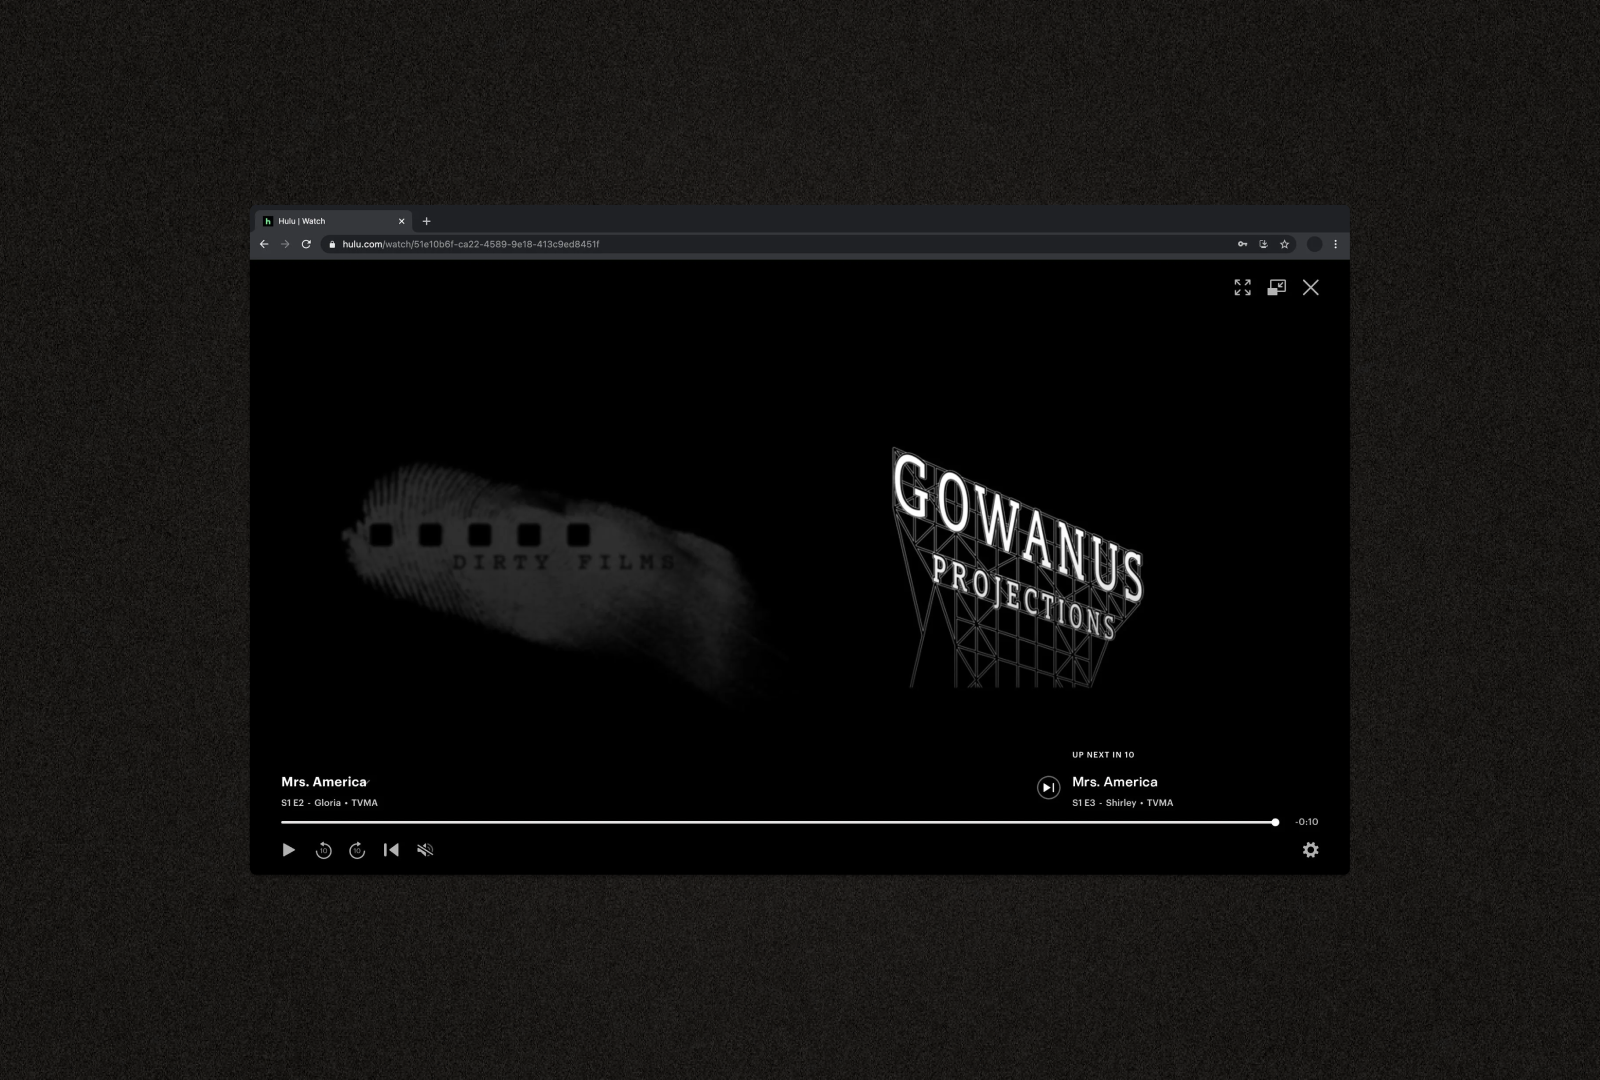
Task: Minimize player to mini view
Action: [1277, 288]
